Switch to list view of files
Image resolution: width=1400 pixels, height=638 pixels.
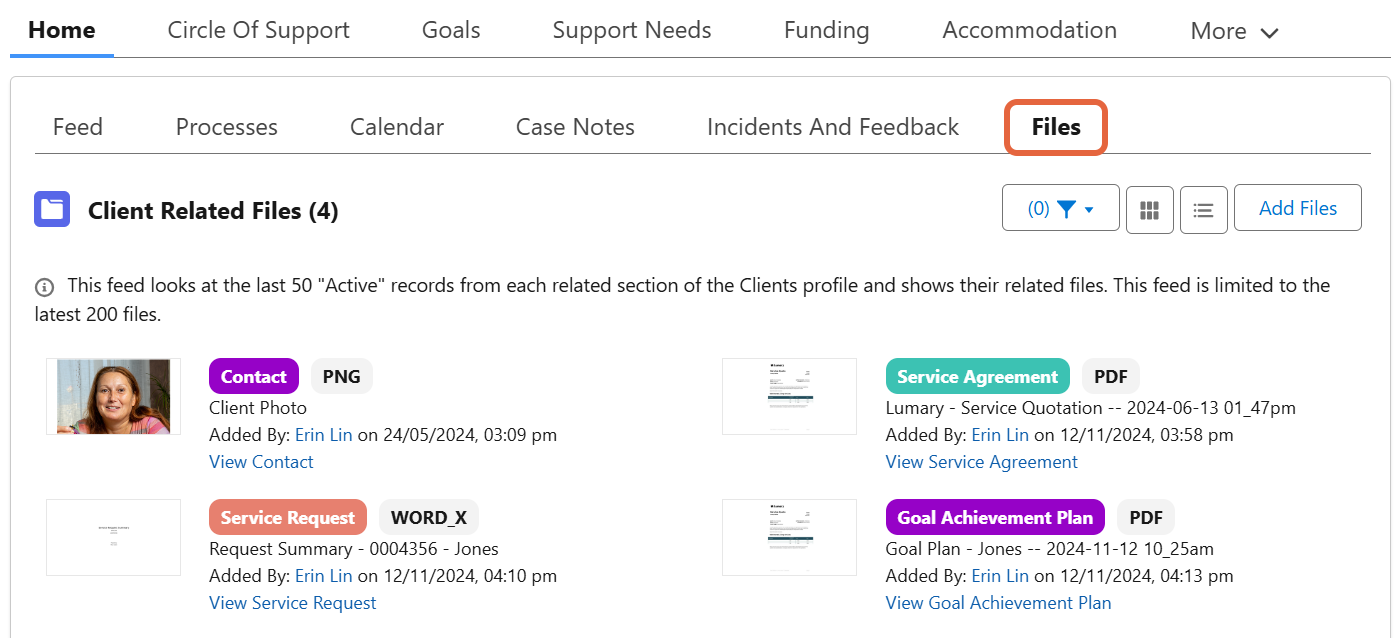click(x=1203, y=210)
